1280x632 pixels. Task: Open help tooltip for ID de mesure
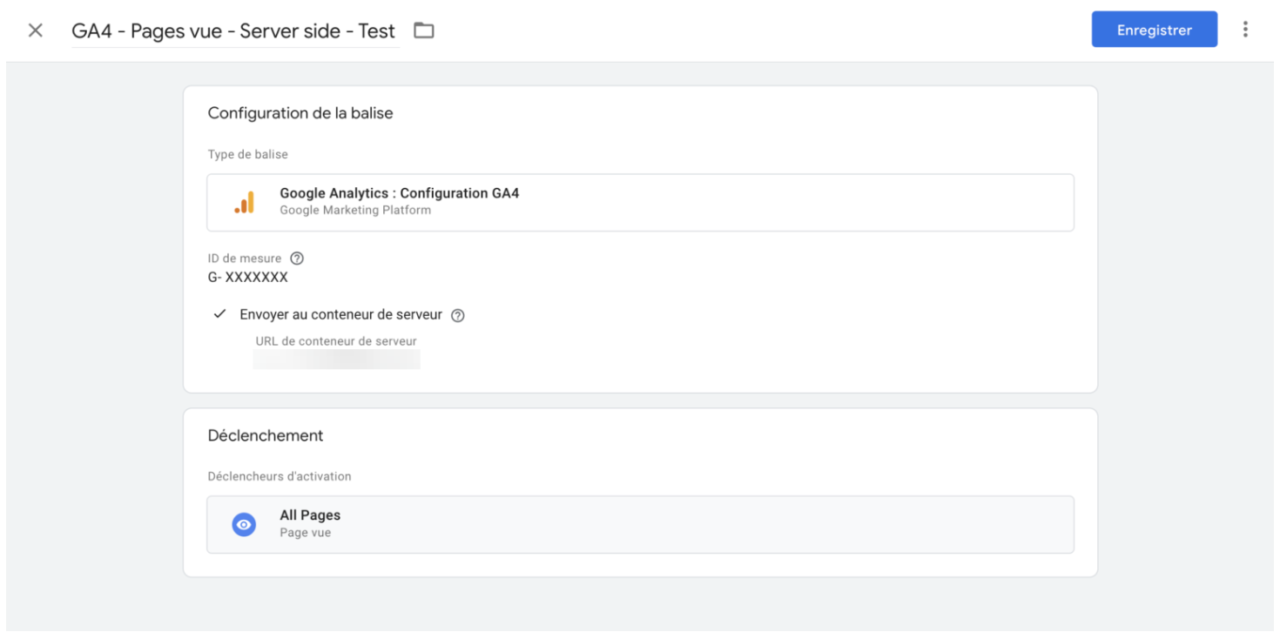click(x=297, y=259)
